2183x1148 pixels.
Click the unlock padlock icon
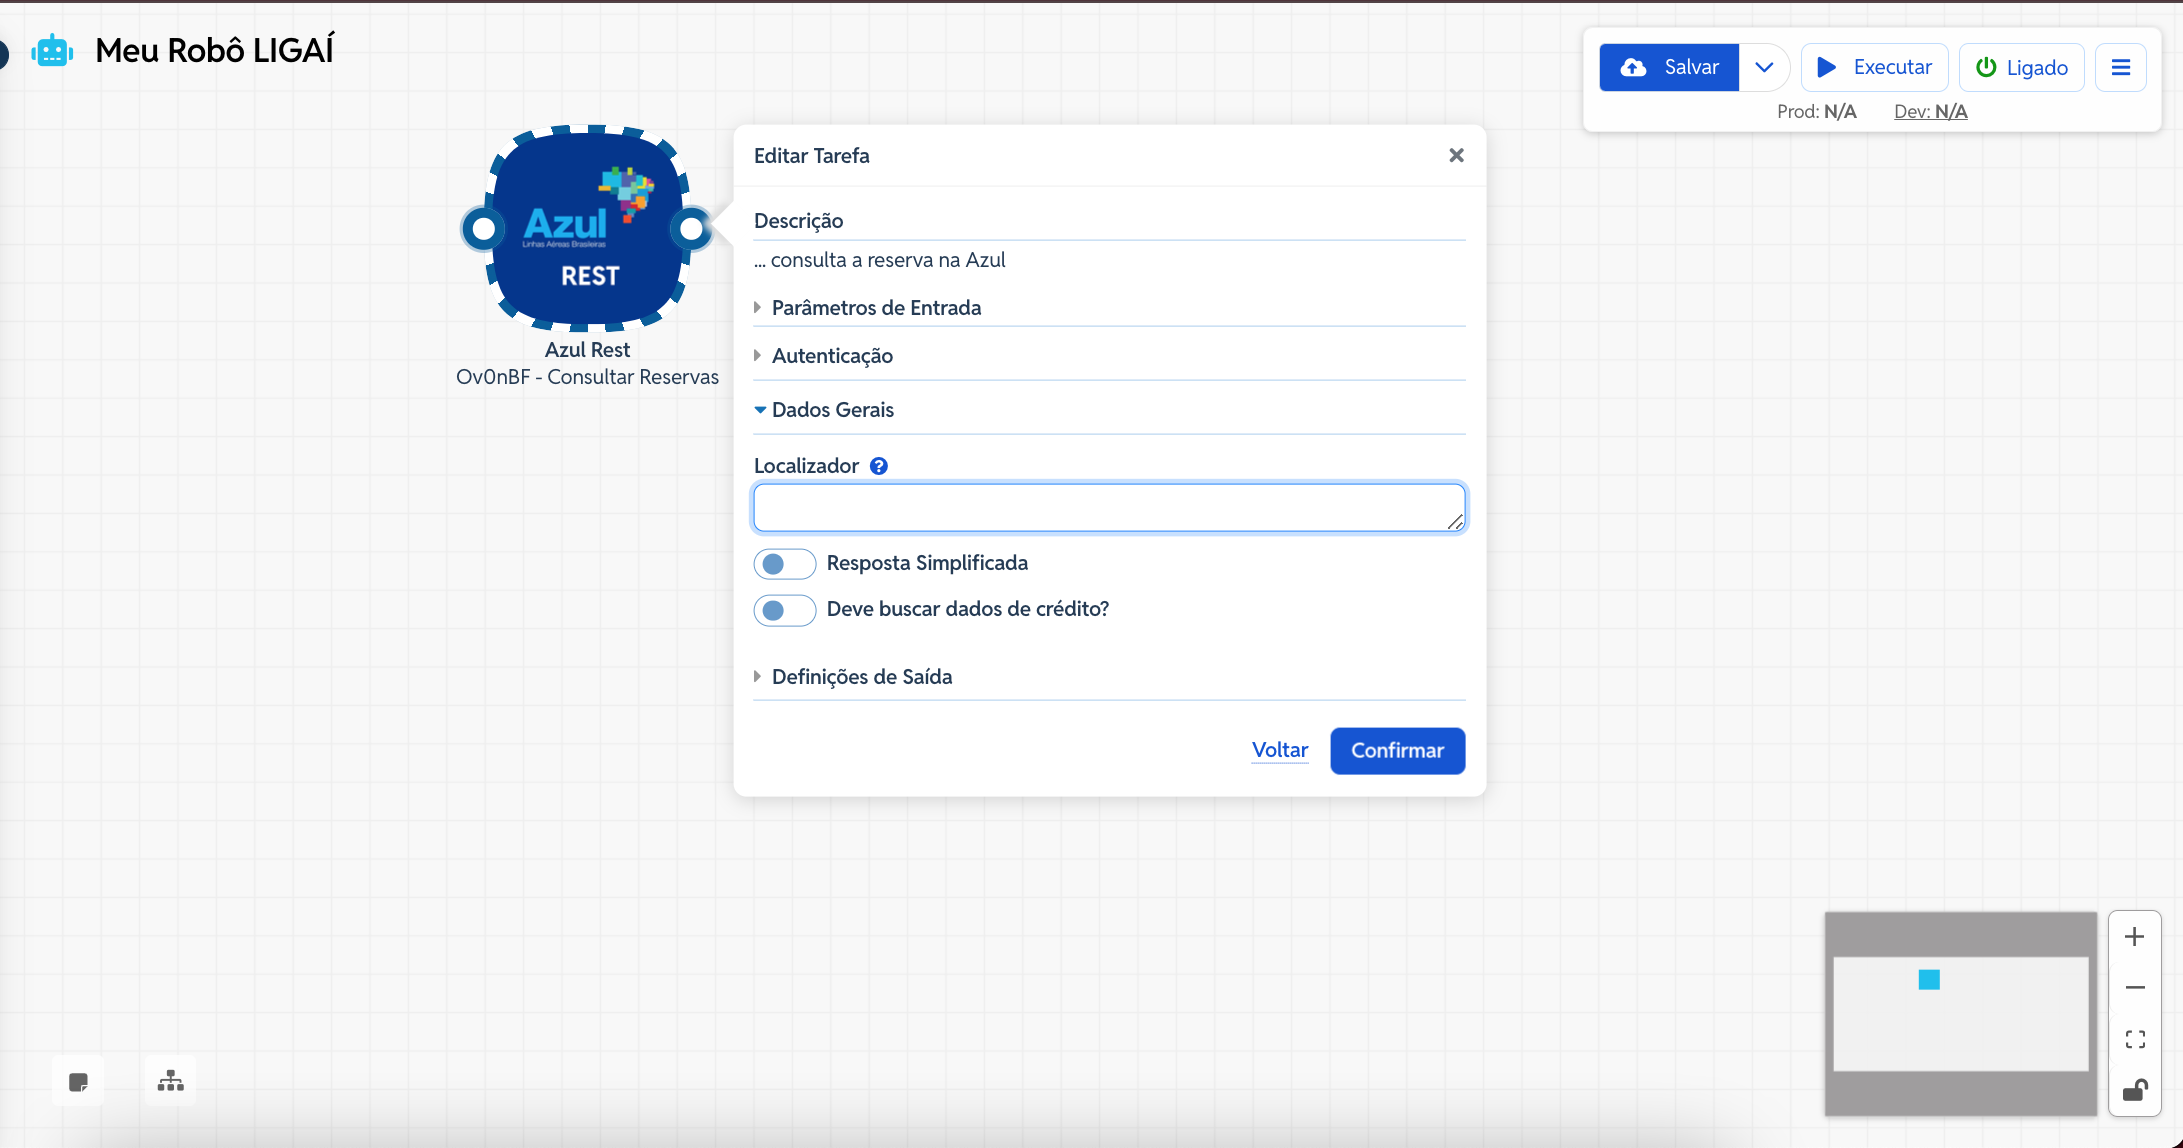pyautogui.click(x=2134, y=1090)
